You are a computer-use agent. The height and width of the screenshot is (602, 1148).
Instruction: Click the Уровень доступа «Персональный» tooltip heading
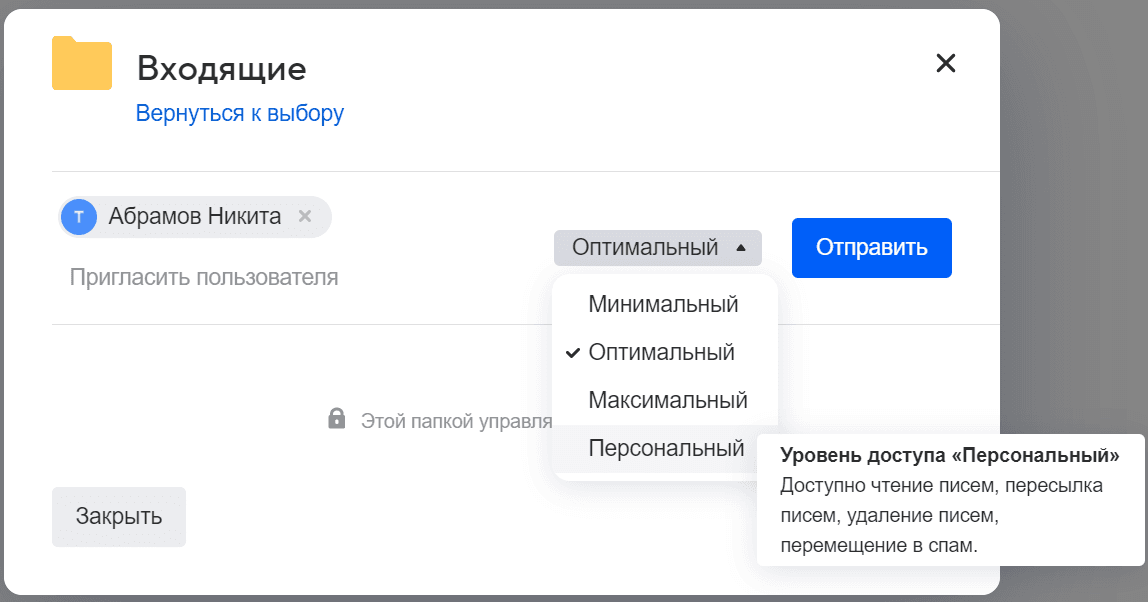[950, 456]
